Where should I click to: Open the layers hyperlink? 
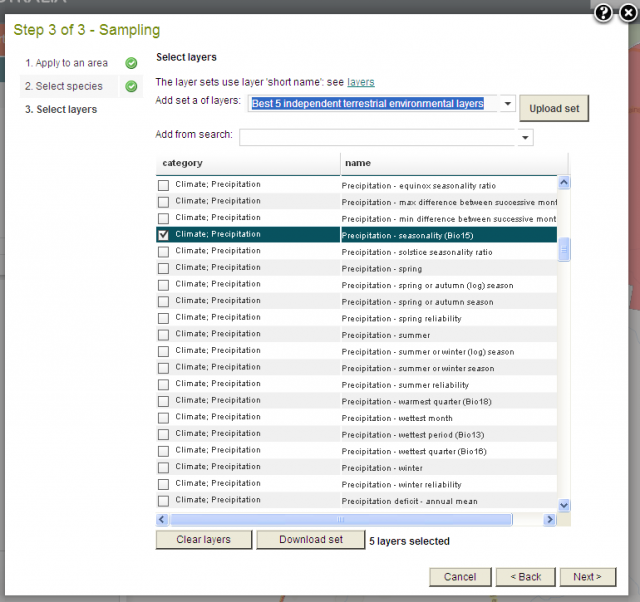[361, 82]
